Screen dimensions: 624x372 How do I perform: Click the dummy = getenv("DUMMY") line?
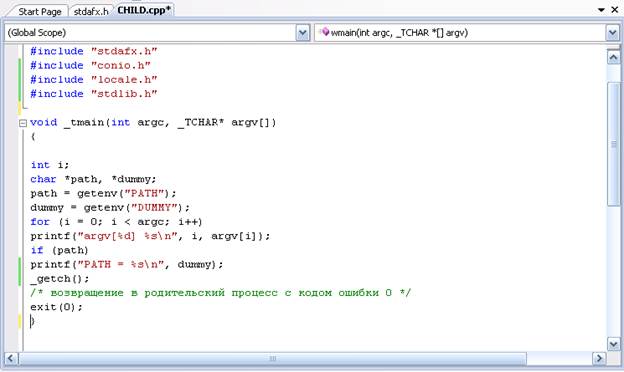pyautogui.click(x=110, y=208)
